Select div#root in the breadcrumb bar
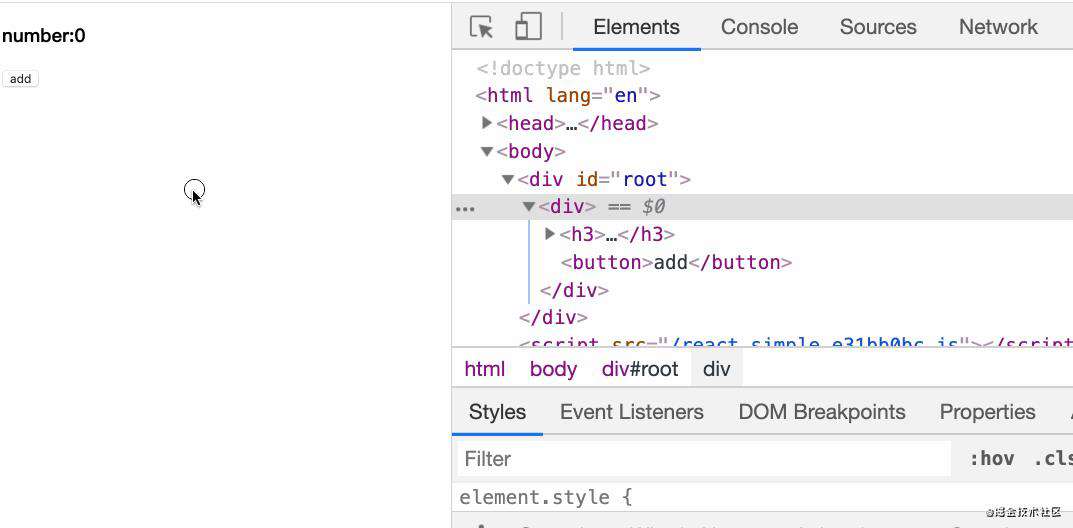The width and height of the screenshot is (1073, 528). click(640, 369)
